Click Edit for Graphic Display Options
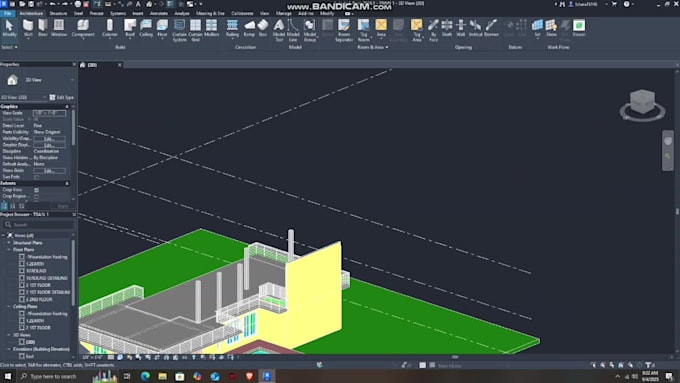Viewport: 680px width, 383px height. [x=49, y=145]
